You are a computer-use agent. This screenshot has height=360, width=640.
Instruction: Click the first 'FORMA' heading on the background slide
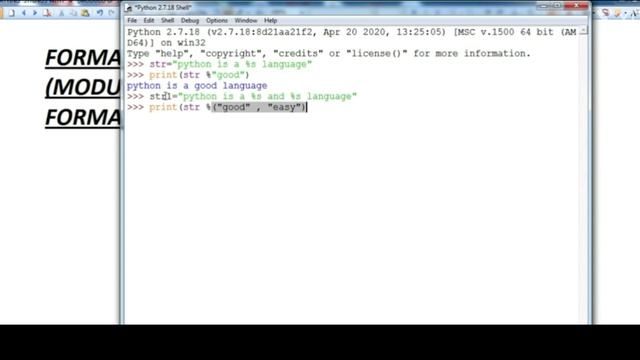coord(83,58)
